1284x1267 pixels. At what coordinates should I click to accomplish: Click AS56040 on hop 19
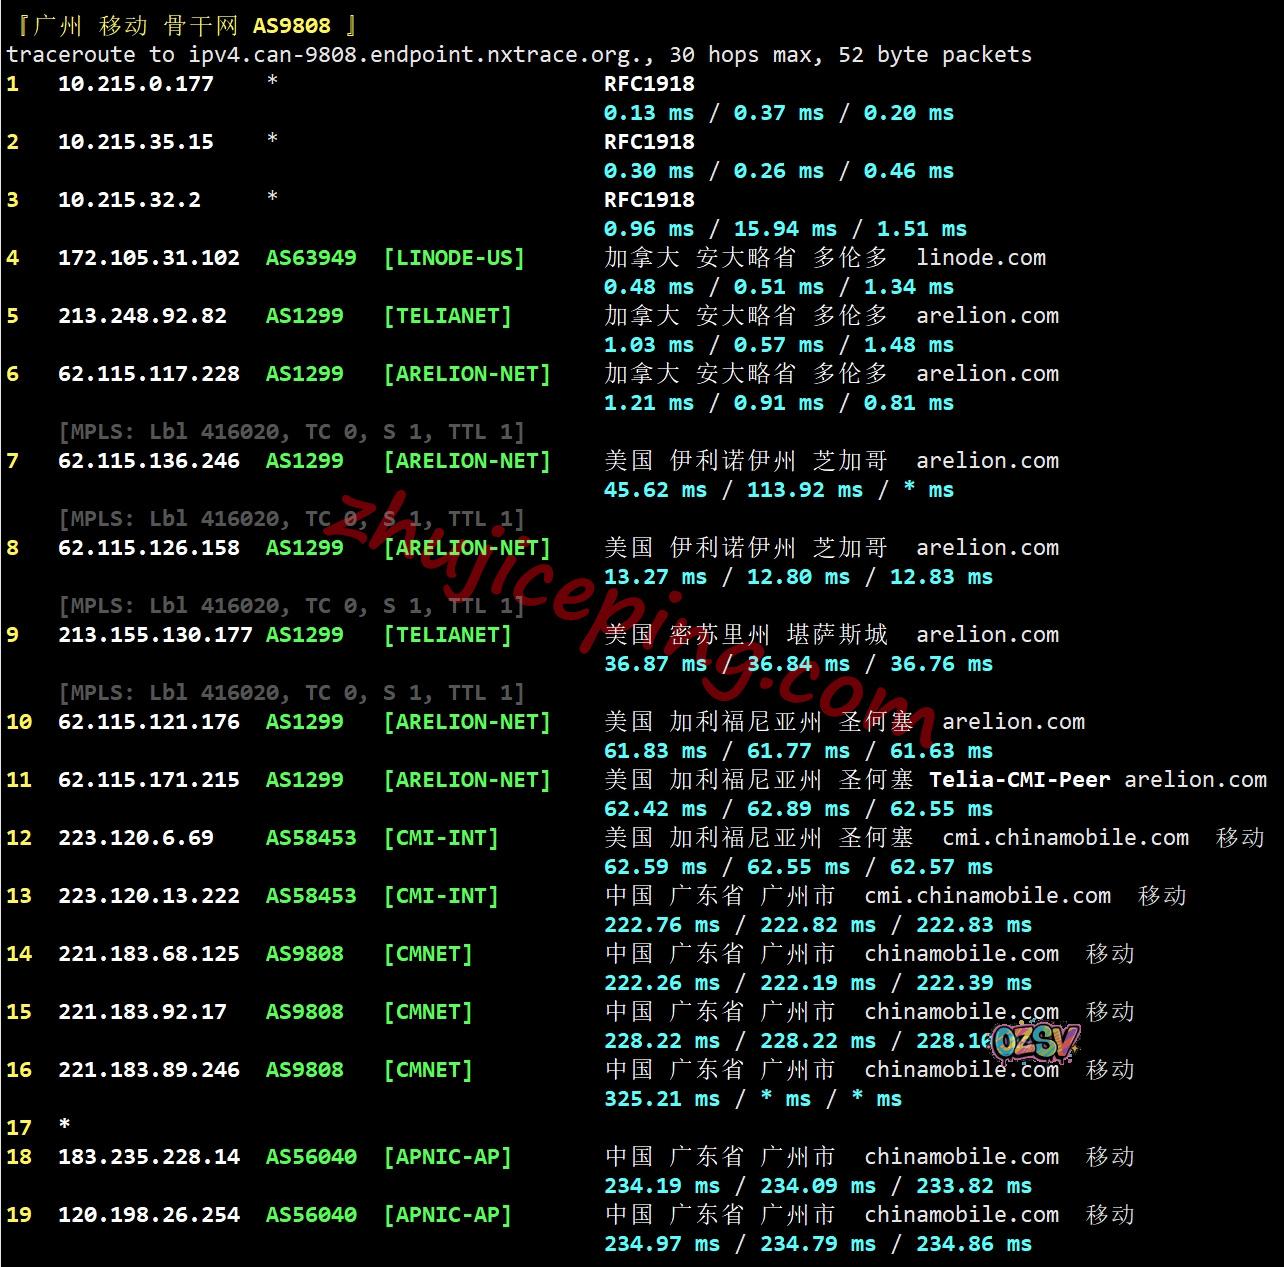tap(310, 1215)
